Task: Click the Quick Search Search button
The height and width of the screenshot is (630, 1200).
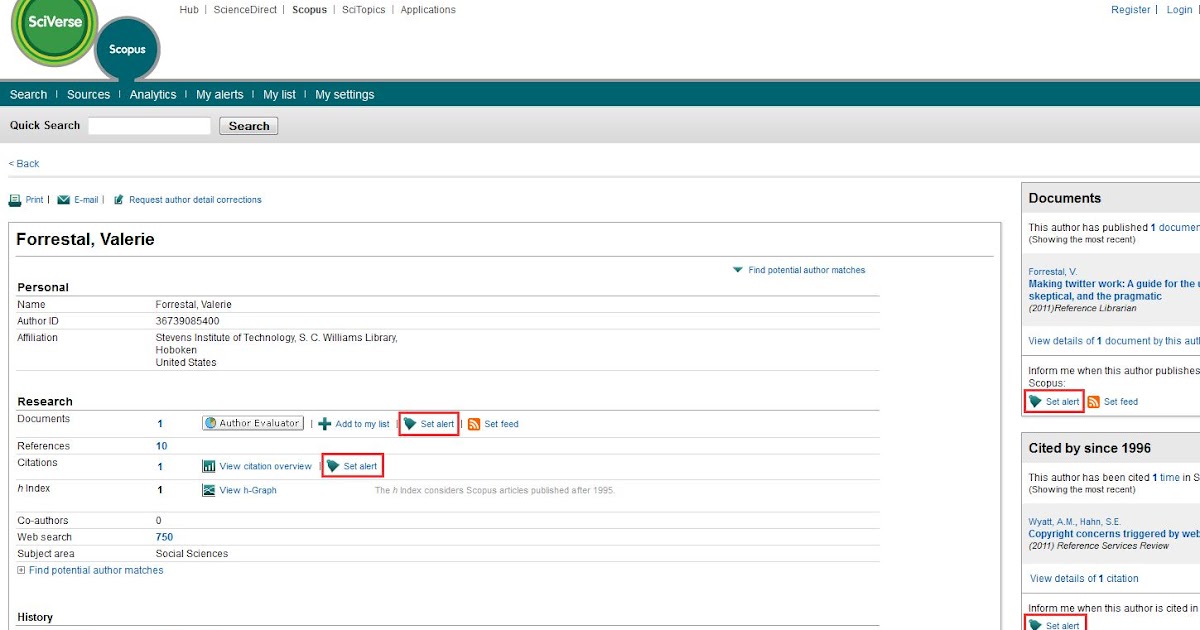Action: (x=249, y=126)
